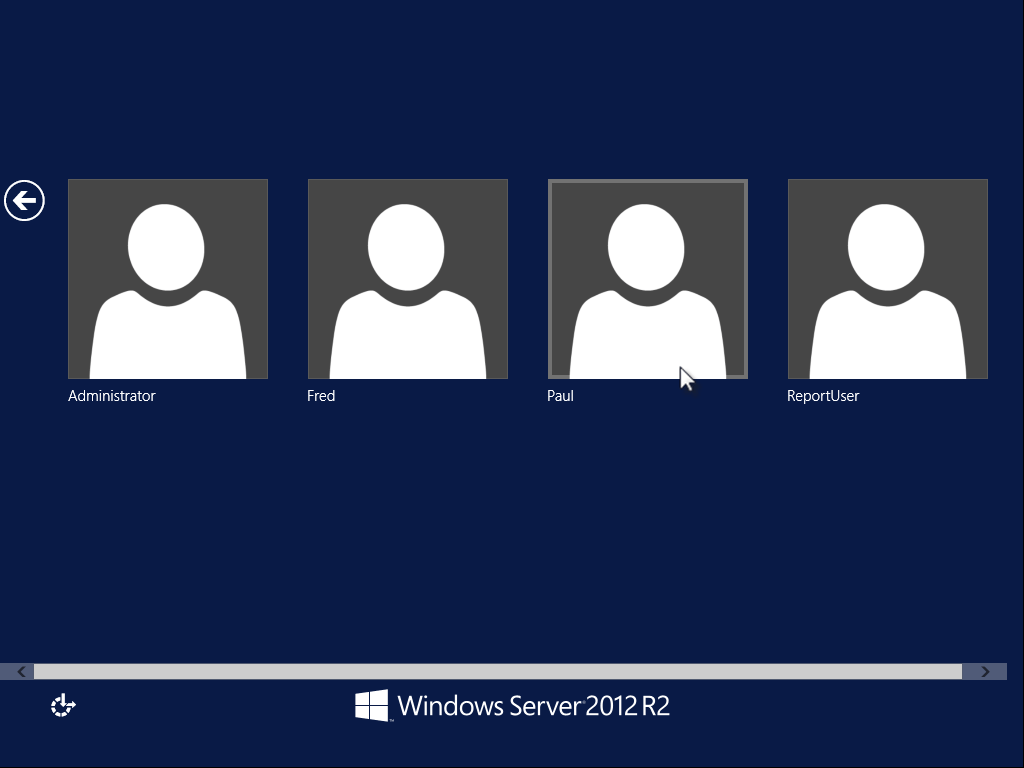
Task: Click the Paul name label
Action: point(560,396)
